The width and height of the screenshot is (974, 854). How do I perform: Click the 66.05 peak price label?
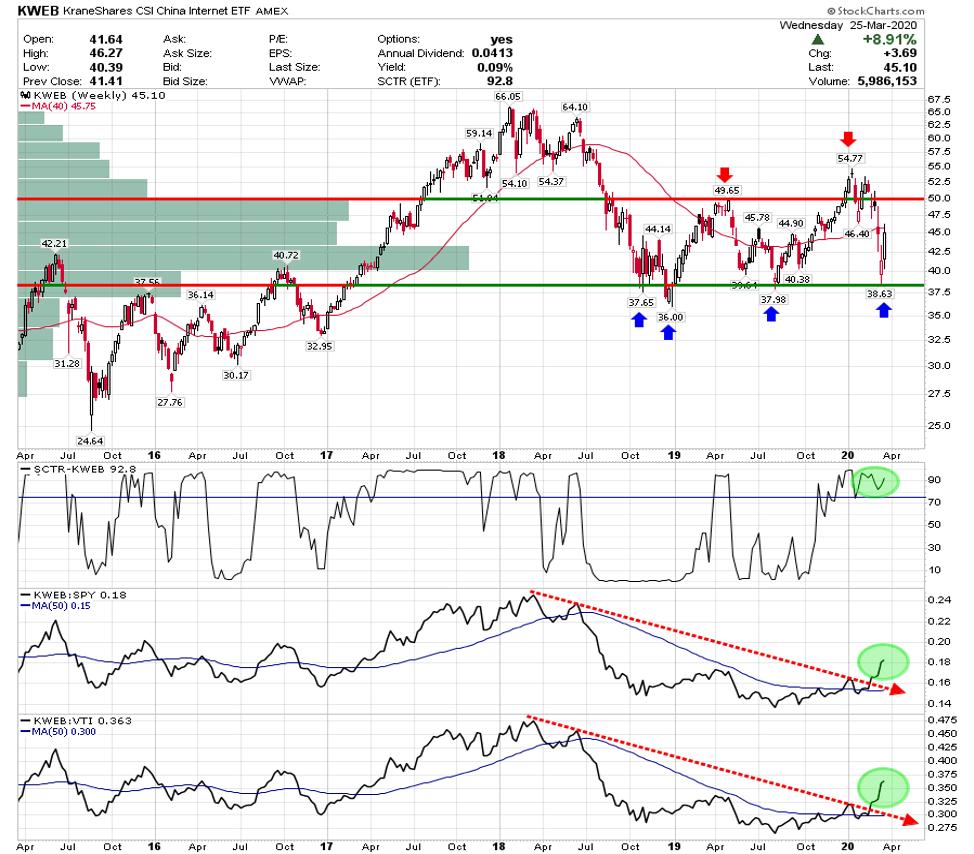click(508, 97)
